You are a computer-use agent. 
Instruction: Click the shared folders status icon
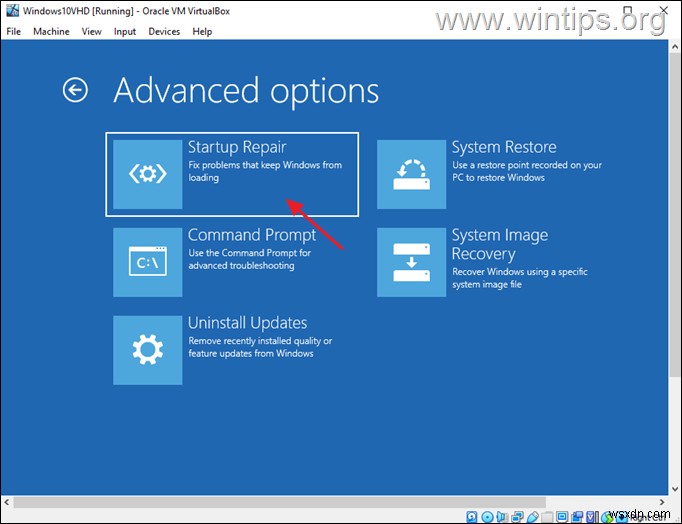click(547, 517)
